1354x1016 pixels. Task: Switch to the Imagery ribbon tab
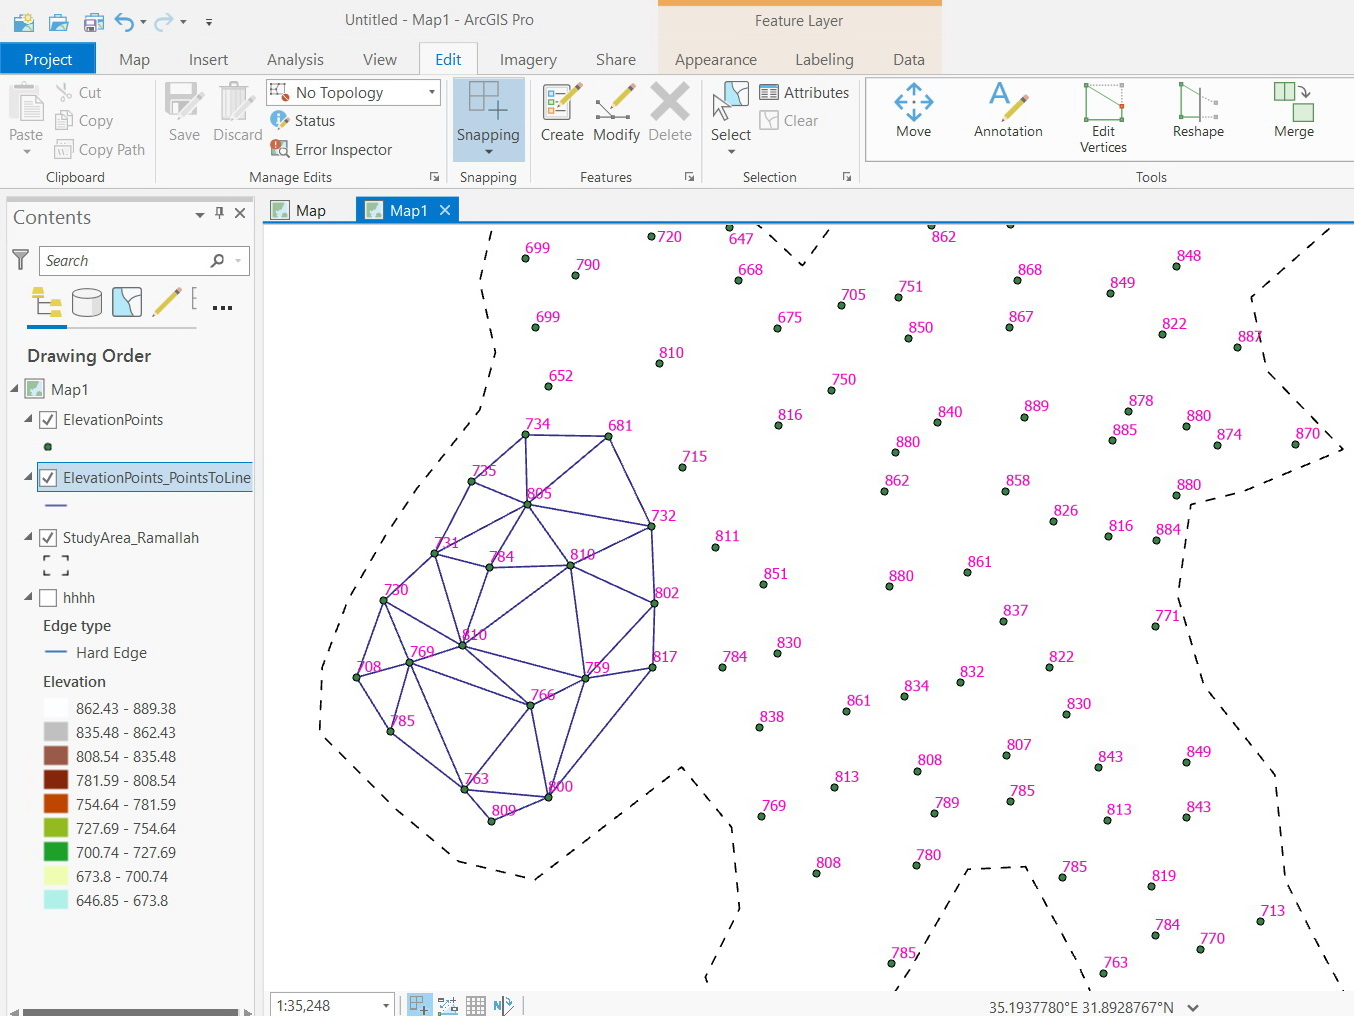click(x=528, y=60)
